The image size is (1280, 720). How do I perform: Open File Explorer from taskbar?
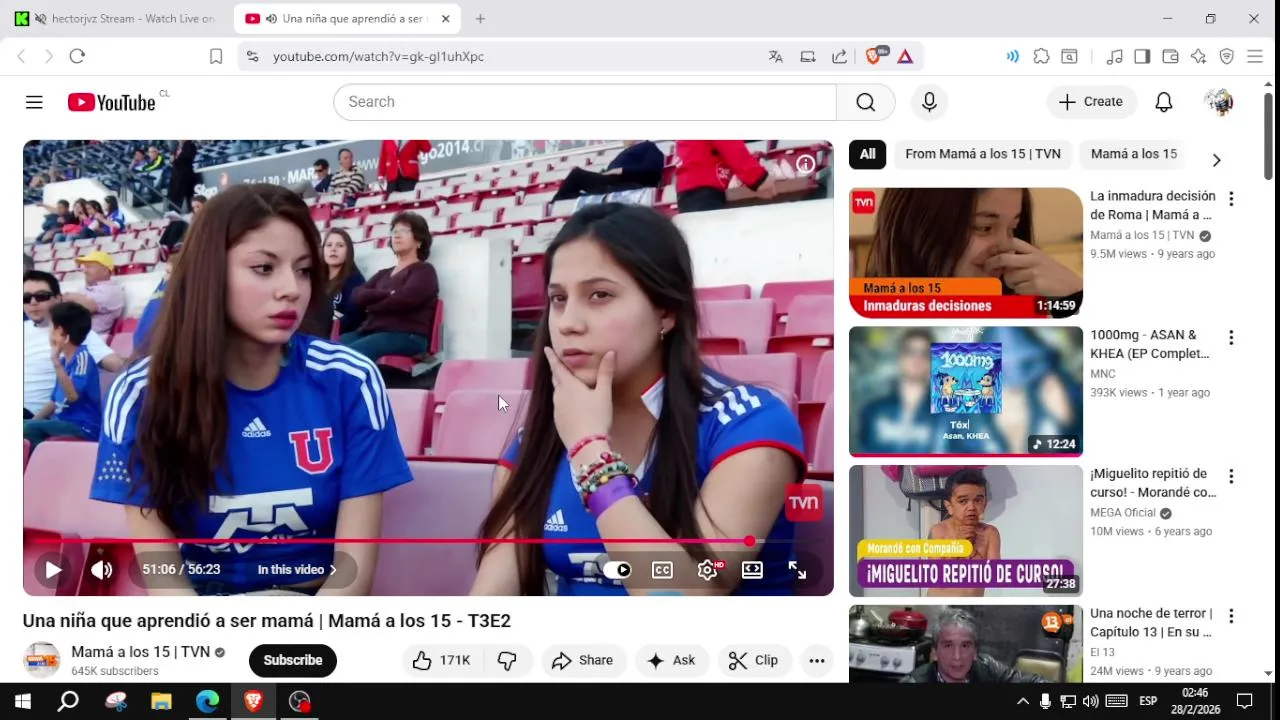click(161, 701)
